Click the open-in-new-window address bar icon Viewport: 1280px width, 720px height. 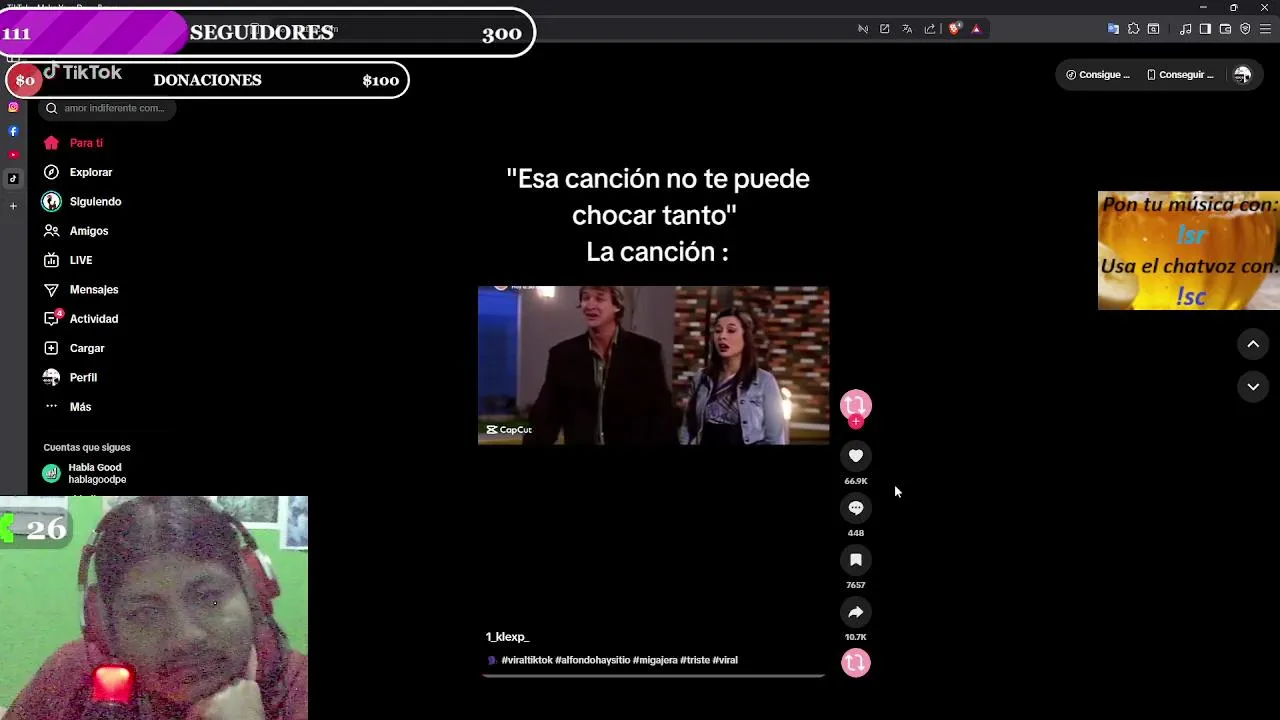[x=885, y=29]
